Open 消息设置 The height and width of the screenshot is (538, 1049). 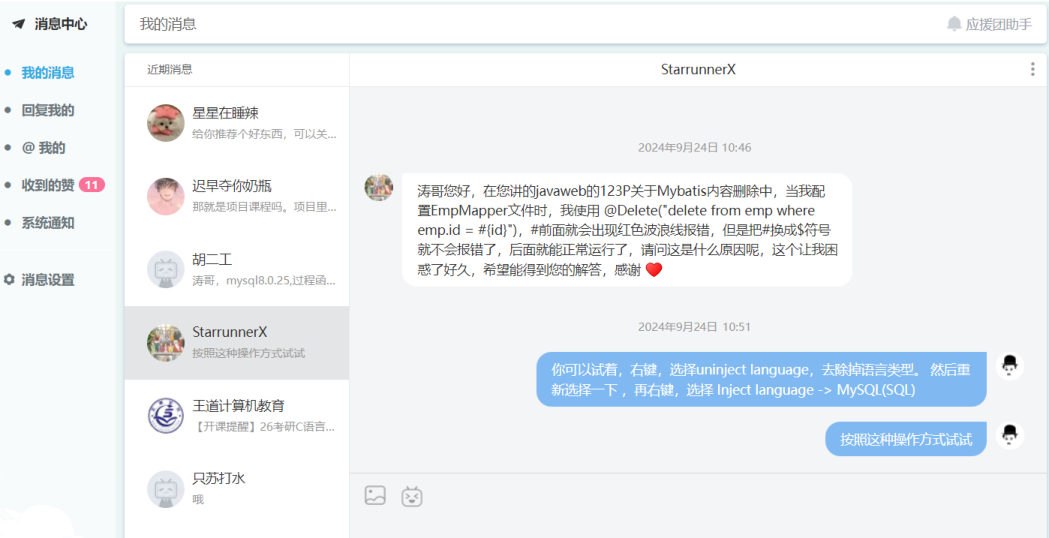tap(47, 280)
